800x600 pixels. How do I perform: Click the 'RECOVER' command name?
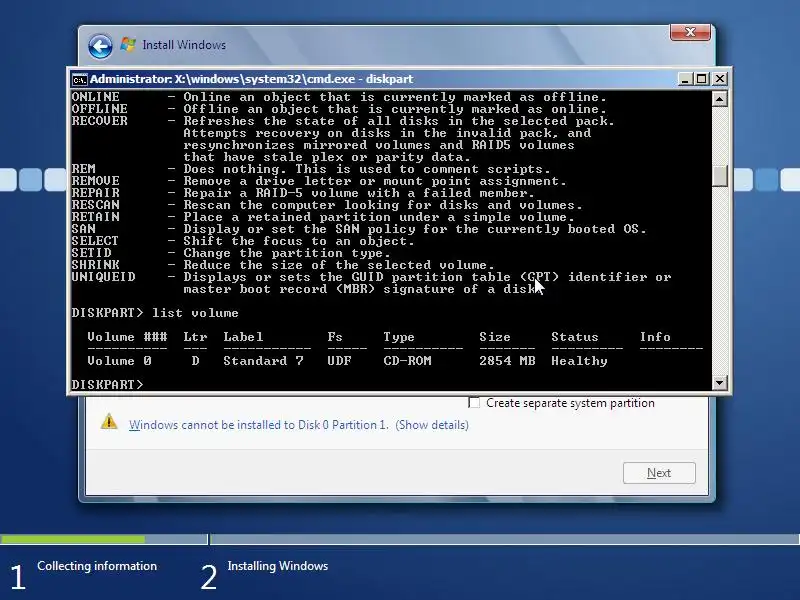[x=99, y=121]
